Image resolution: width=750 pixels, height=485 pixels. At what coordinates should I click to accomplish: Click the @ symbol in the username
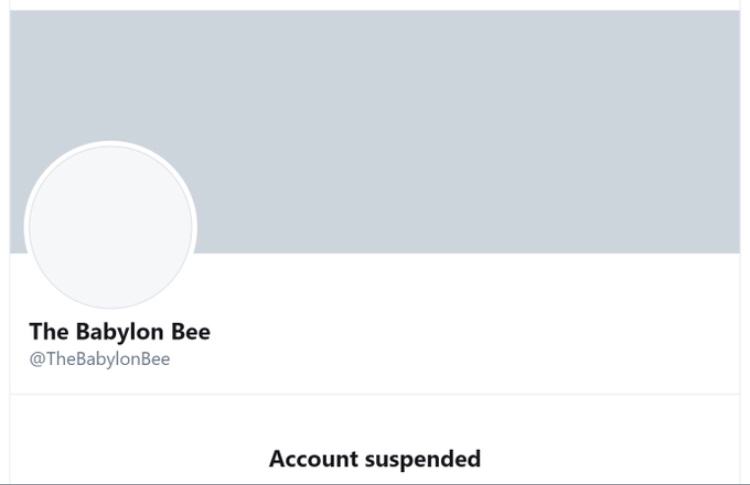[36, 360]
